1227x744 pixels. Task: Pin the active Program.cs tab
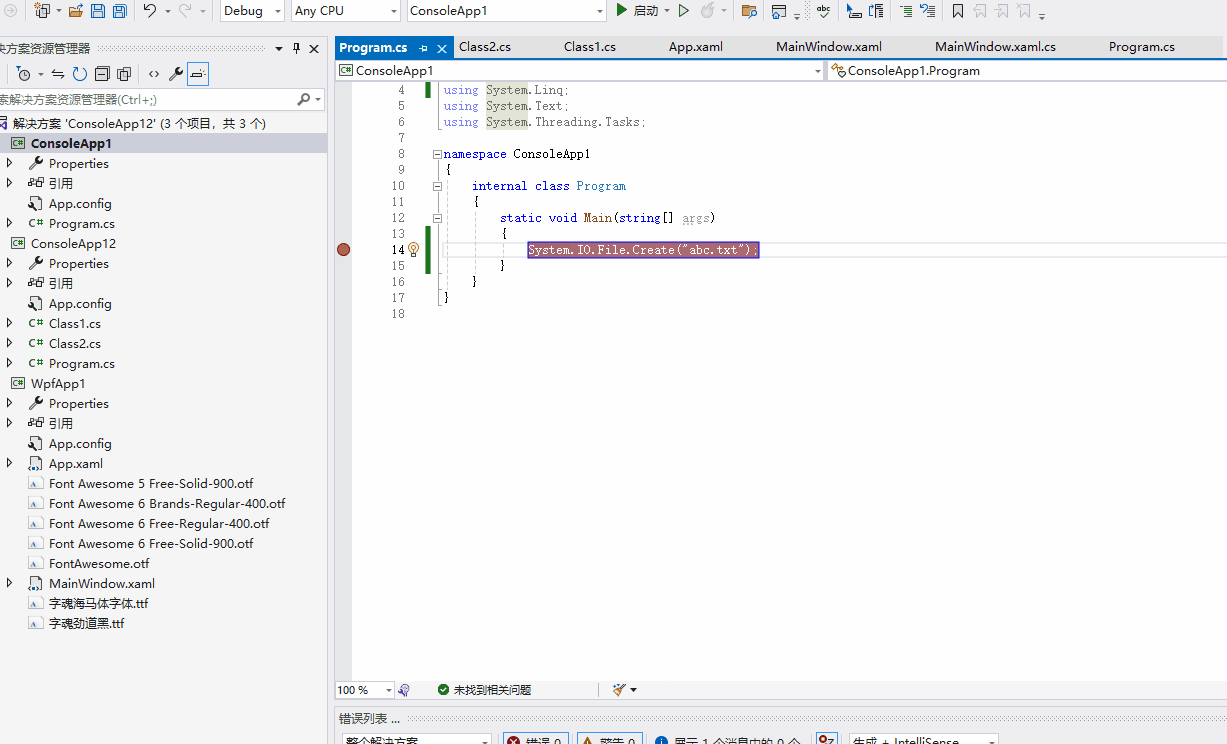(424, 48)
